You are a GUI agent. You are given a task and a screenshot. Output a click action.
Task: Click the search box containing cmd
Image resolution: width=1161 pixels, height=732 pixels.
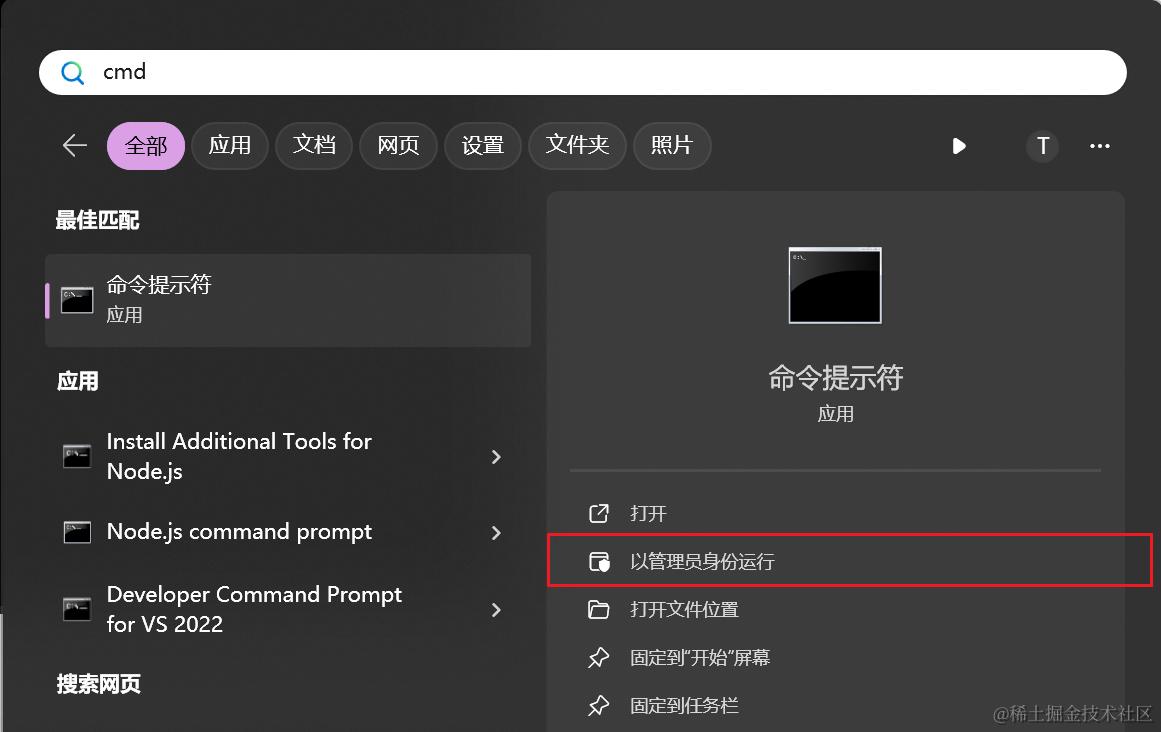[x=583, y=73]
